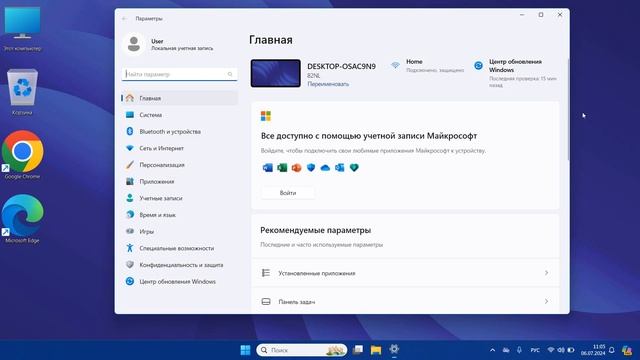Select the Microsoft Edge desktop shortcut
The height and width of the screenshot is (360, 640).
tap(22, 219)
